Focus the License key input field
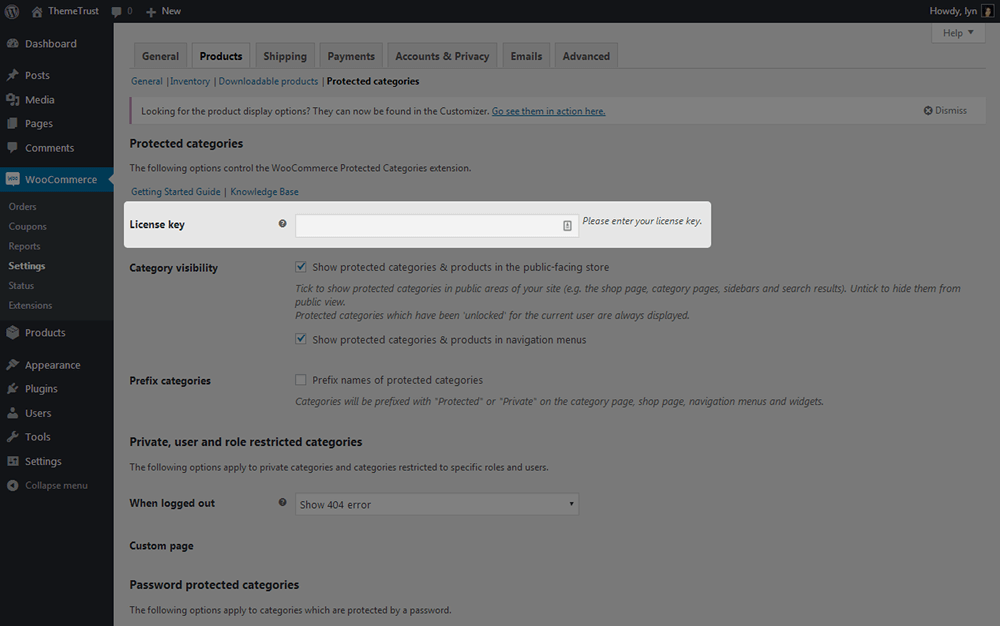Image resolution: width=1000 pixels, height=626 pixels. pyautogui.click(x=437, y=226)
